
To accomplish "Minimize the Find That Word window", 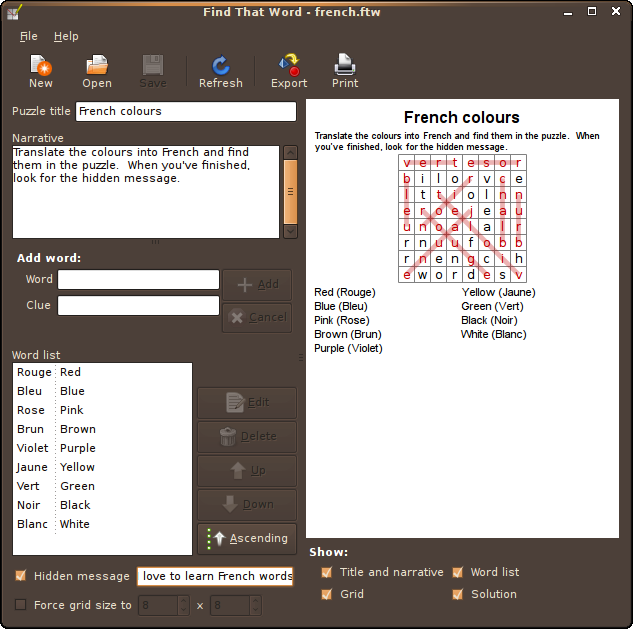I will tap(568, 13).
